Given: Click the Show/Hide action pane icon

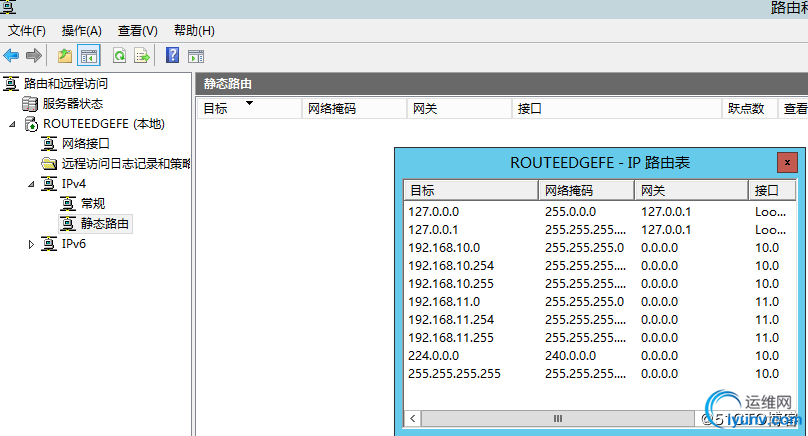Looking at the screenshot, I should click(196, 56).
